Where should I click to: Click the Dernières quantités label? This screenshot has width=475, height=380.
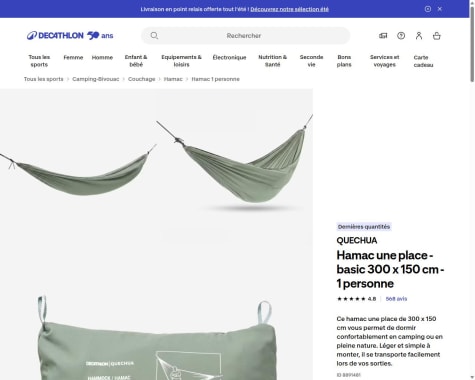coord(364,227)
